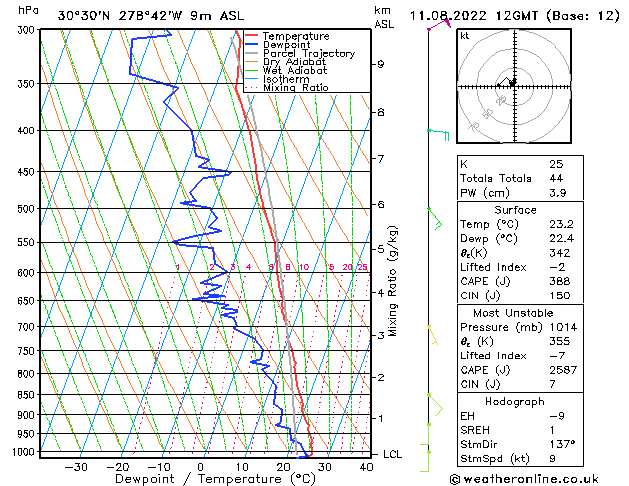This screenshot has height=486, width=629.
Task: Click the Temperature legend label
Action: click(x=296, y=36)
